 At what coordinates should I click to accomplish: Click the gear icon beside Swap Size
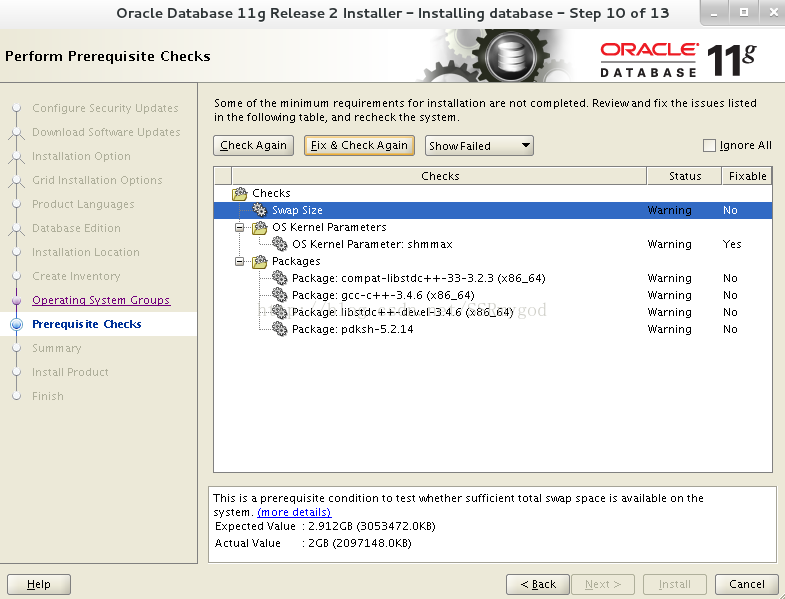[259, 210]
